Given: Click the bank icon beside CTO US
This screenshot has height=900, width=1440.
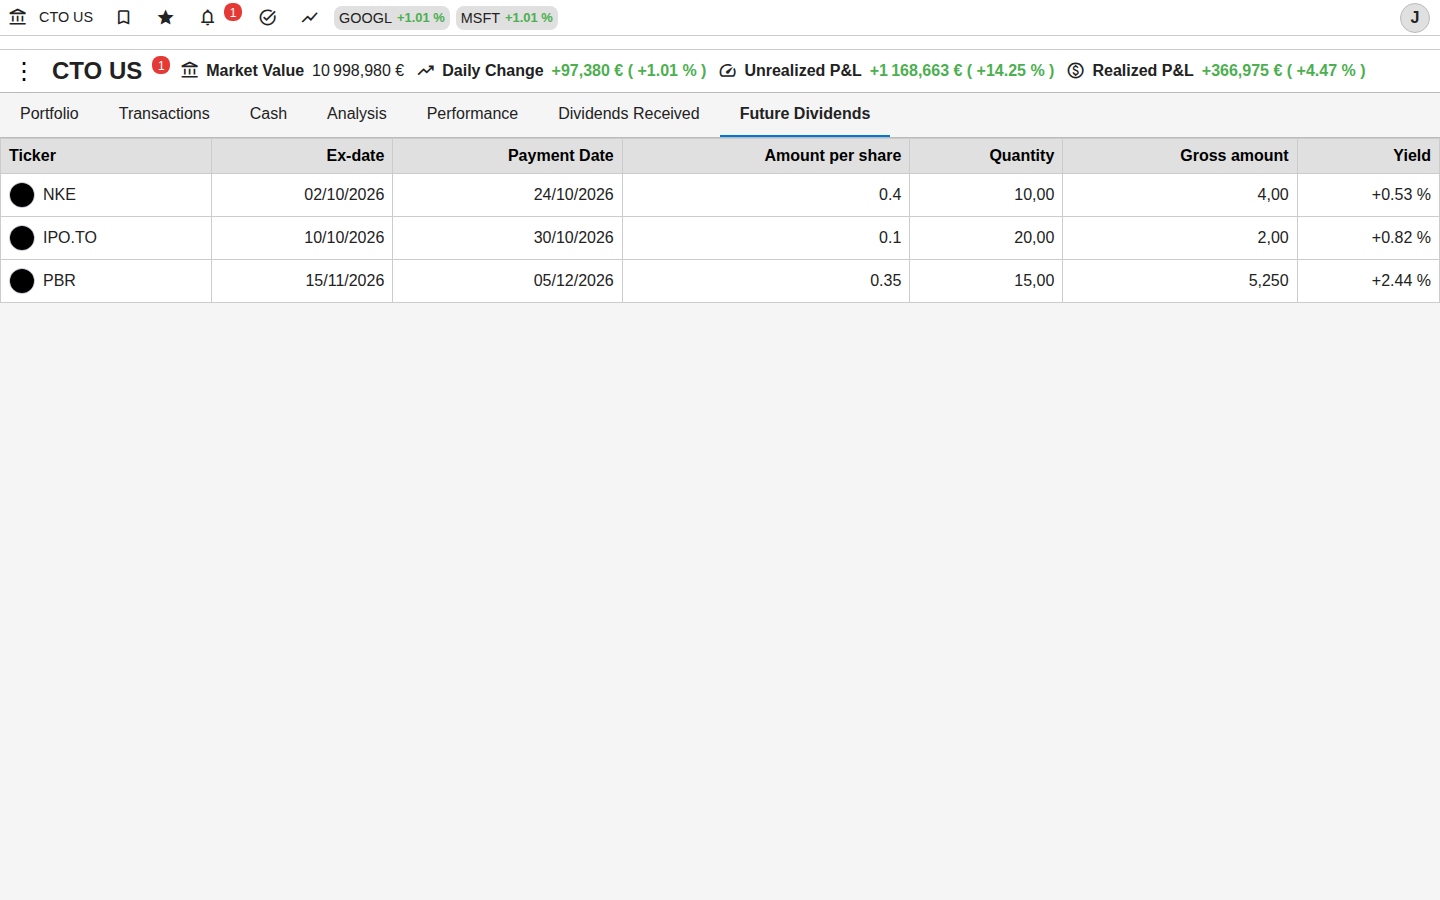Looking at the screenshot, I should (18, 17).
